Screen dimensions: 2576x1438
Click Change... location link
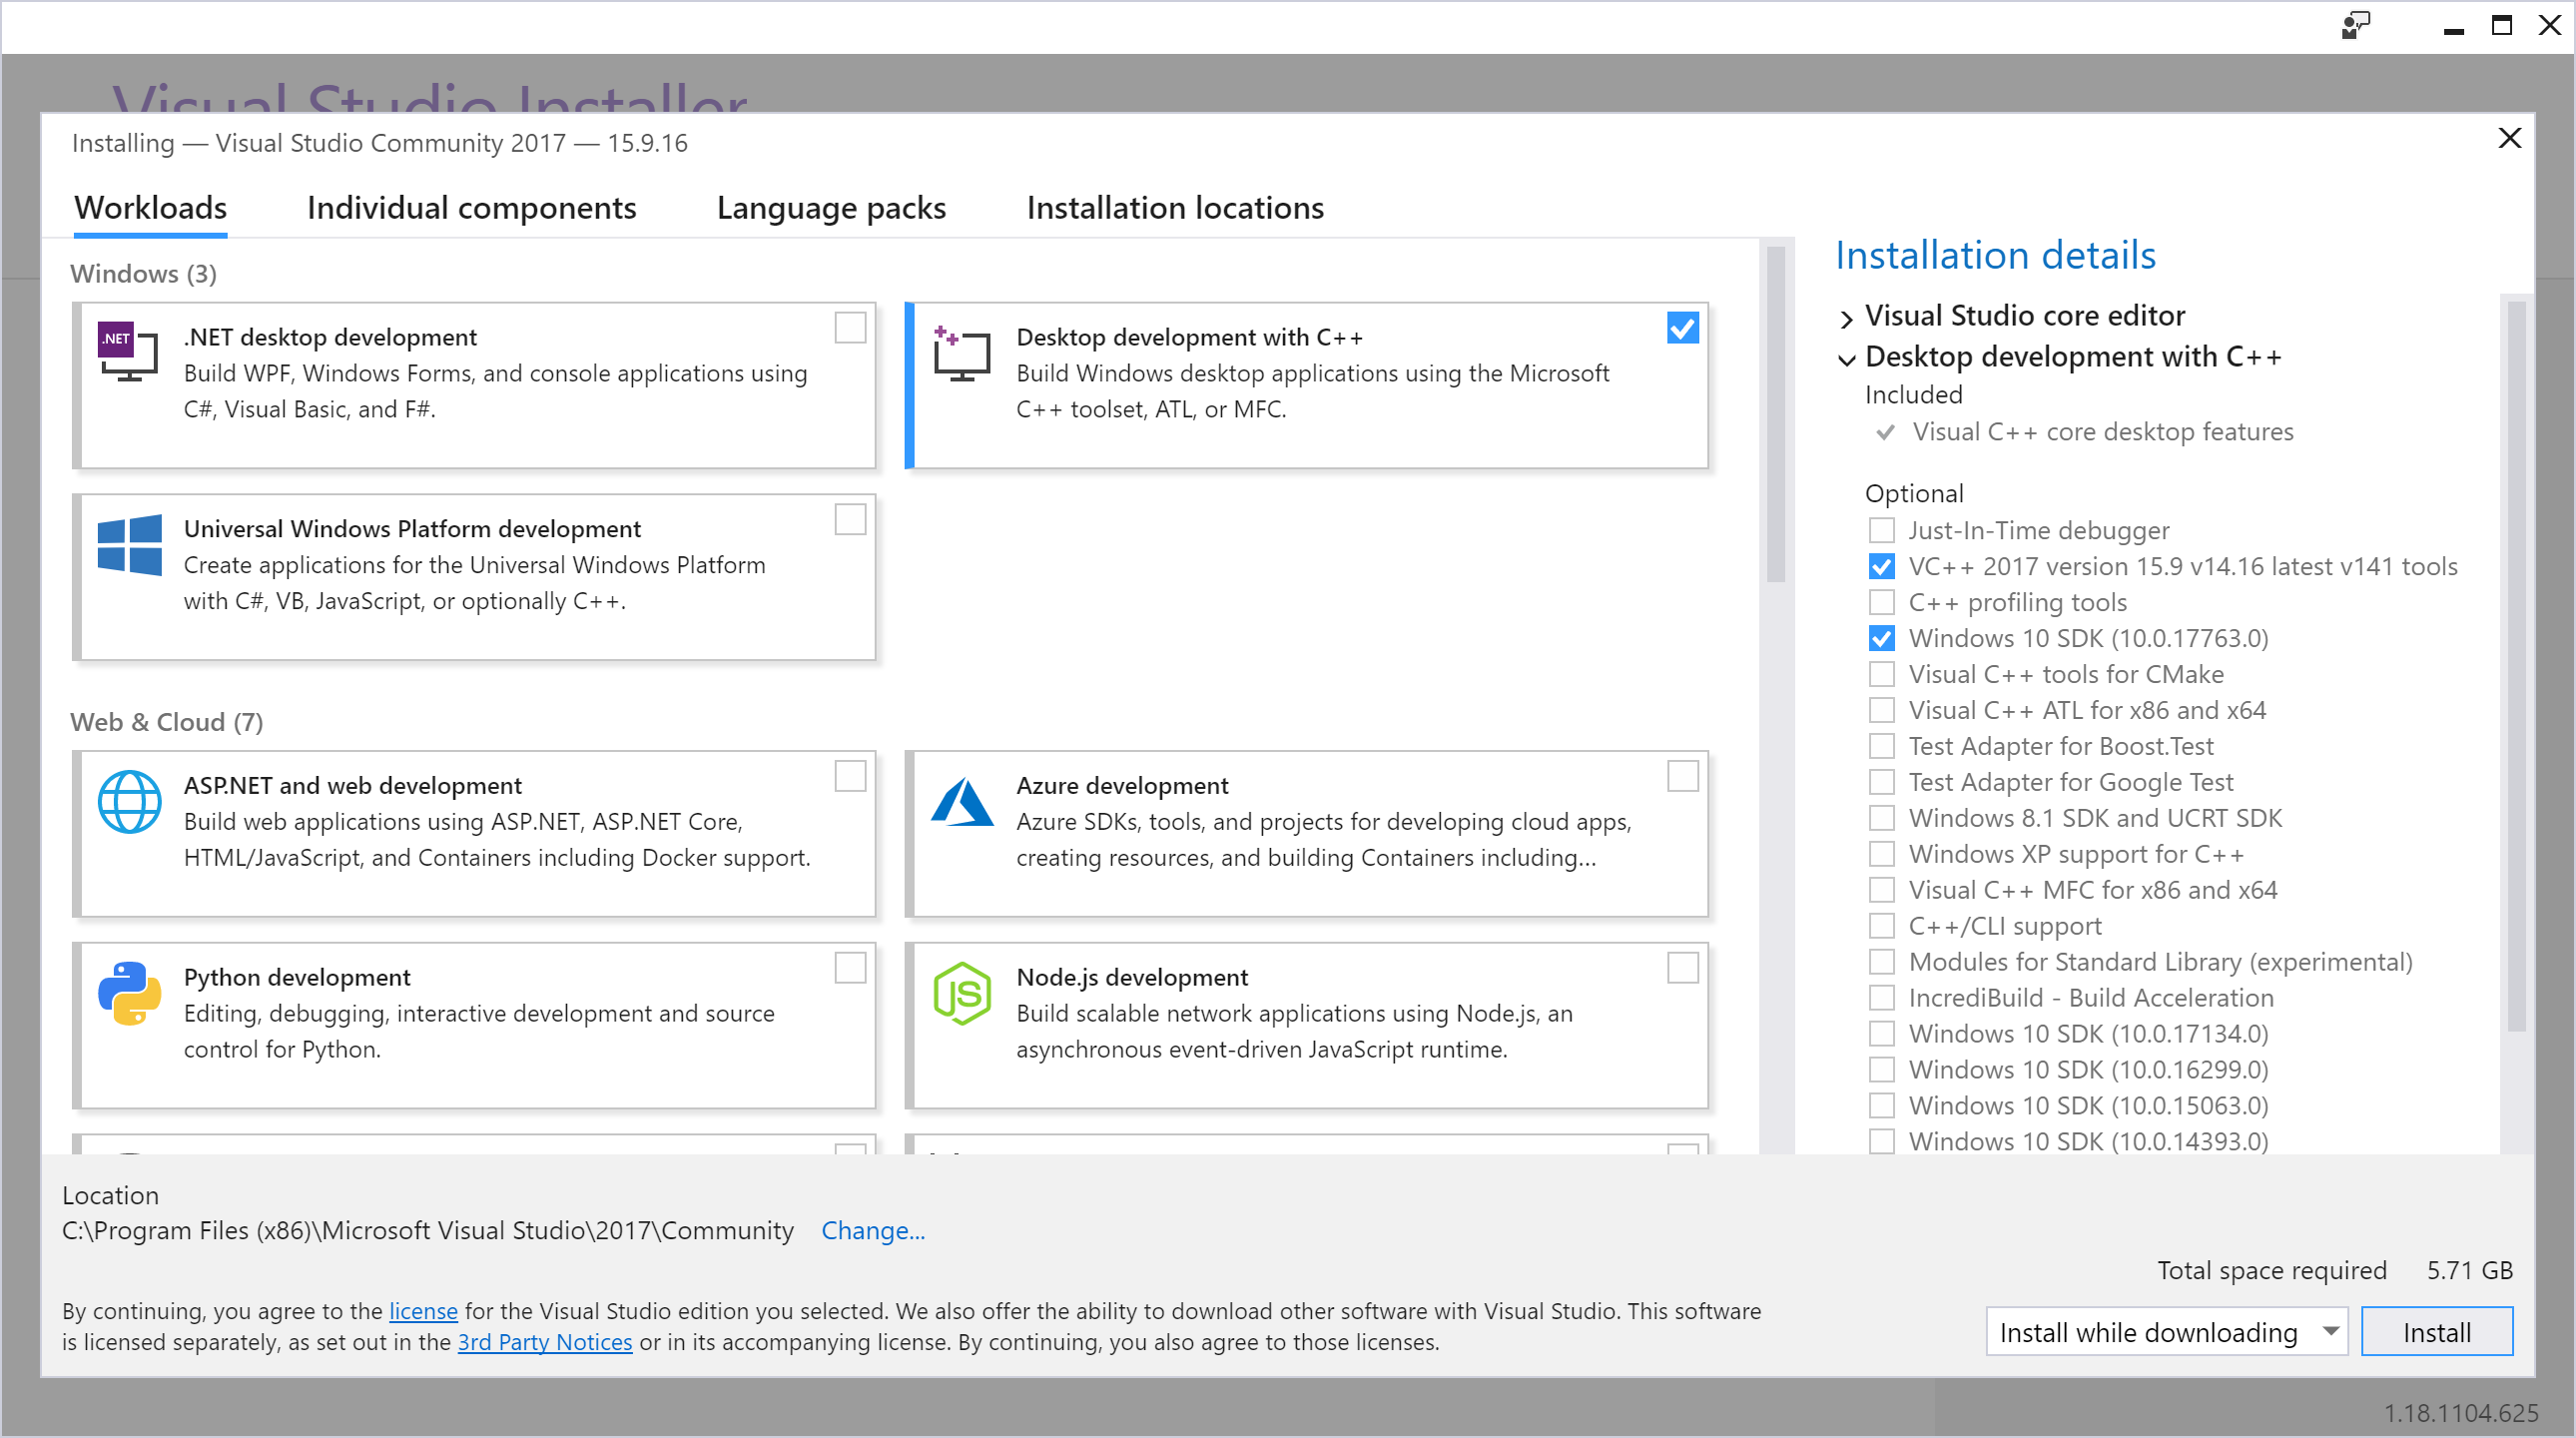click(x=872, y=1230)
